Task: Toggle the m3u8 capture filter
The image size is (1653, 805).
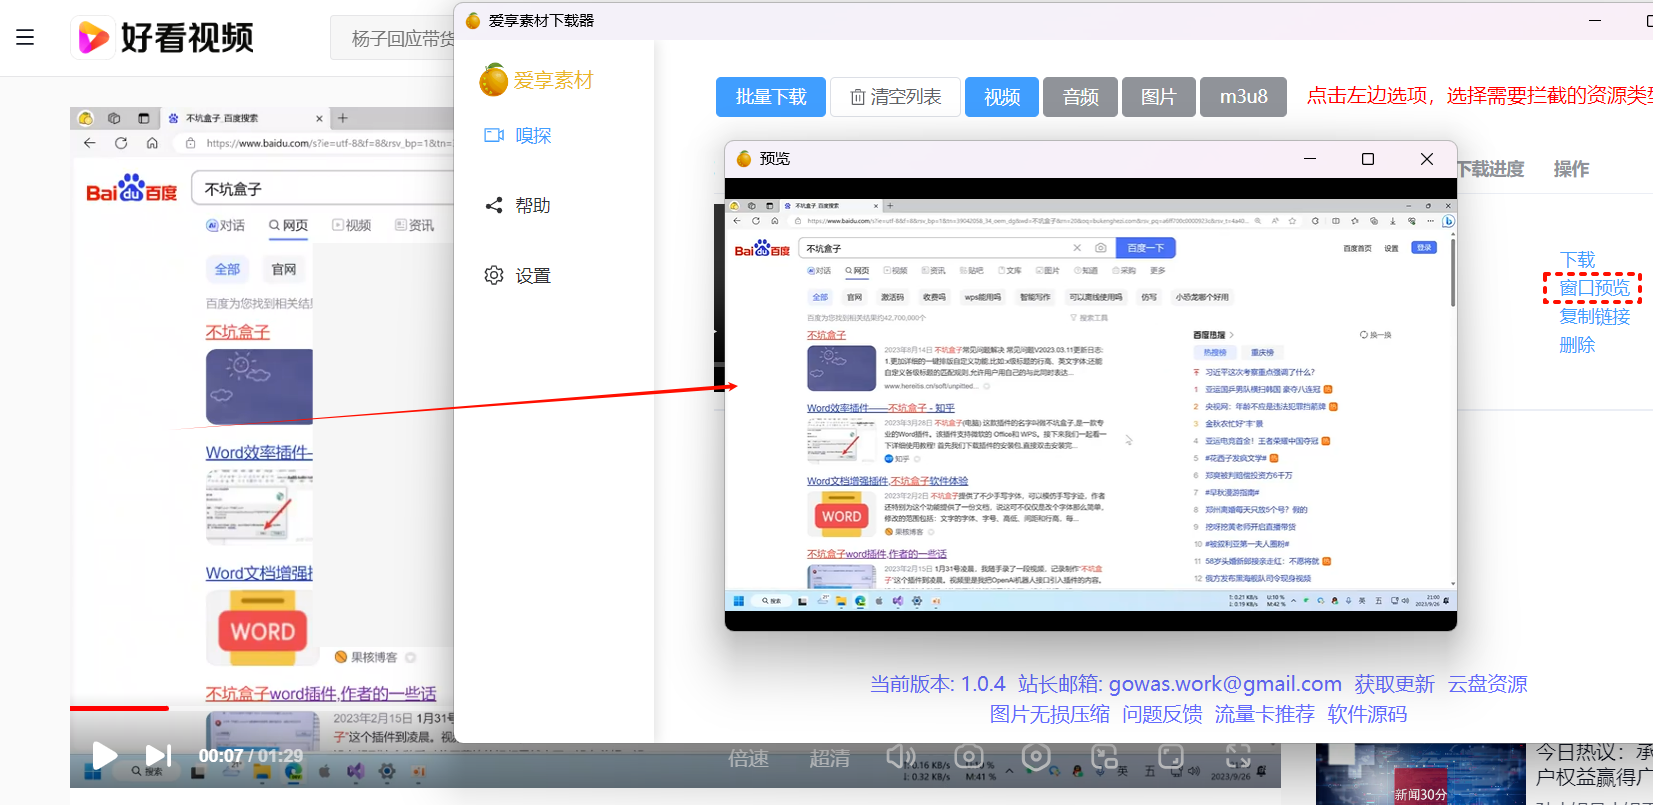Action: tap(1243, 97)
